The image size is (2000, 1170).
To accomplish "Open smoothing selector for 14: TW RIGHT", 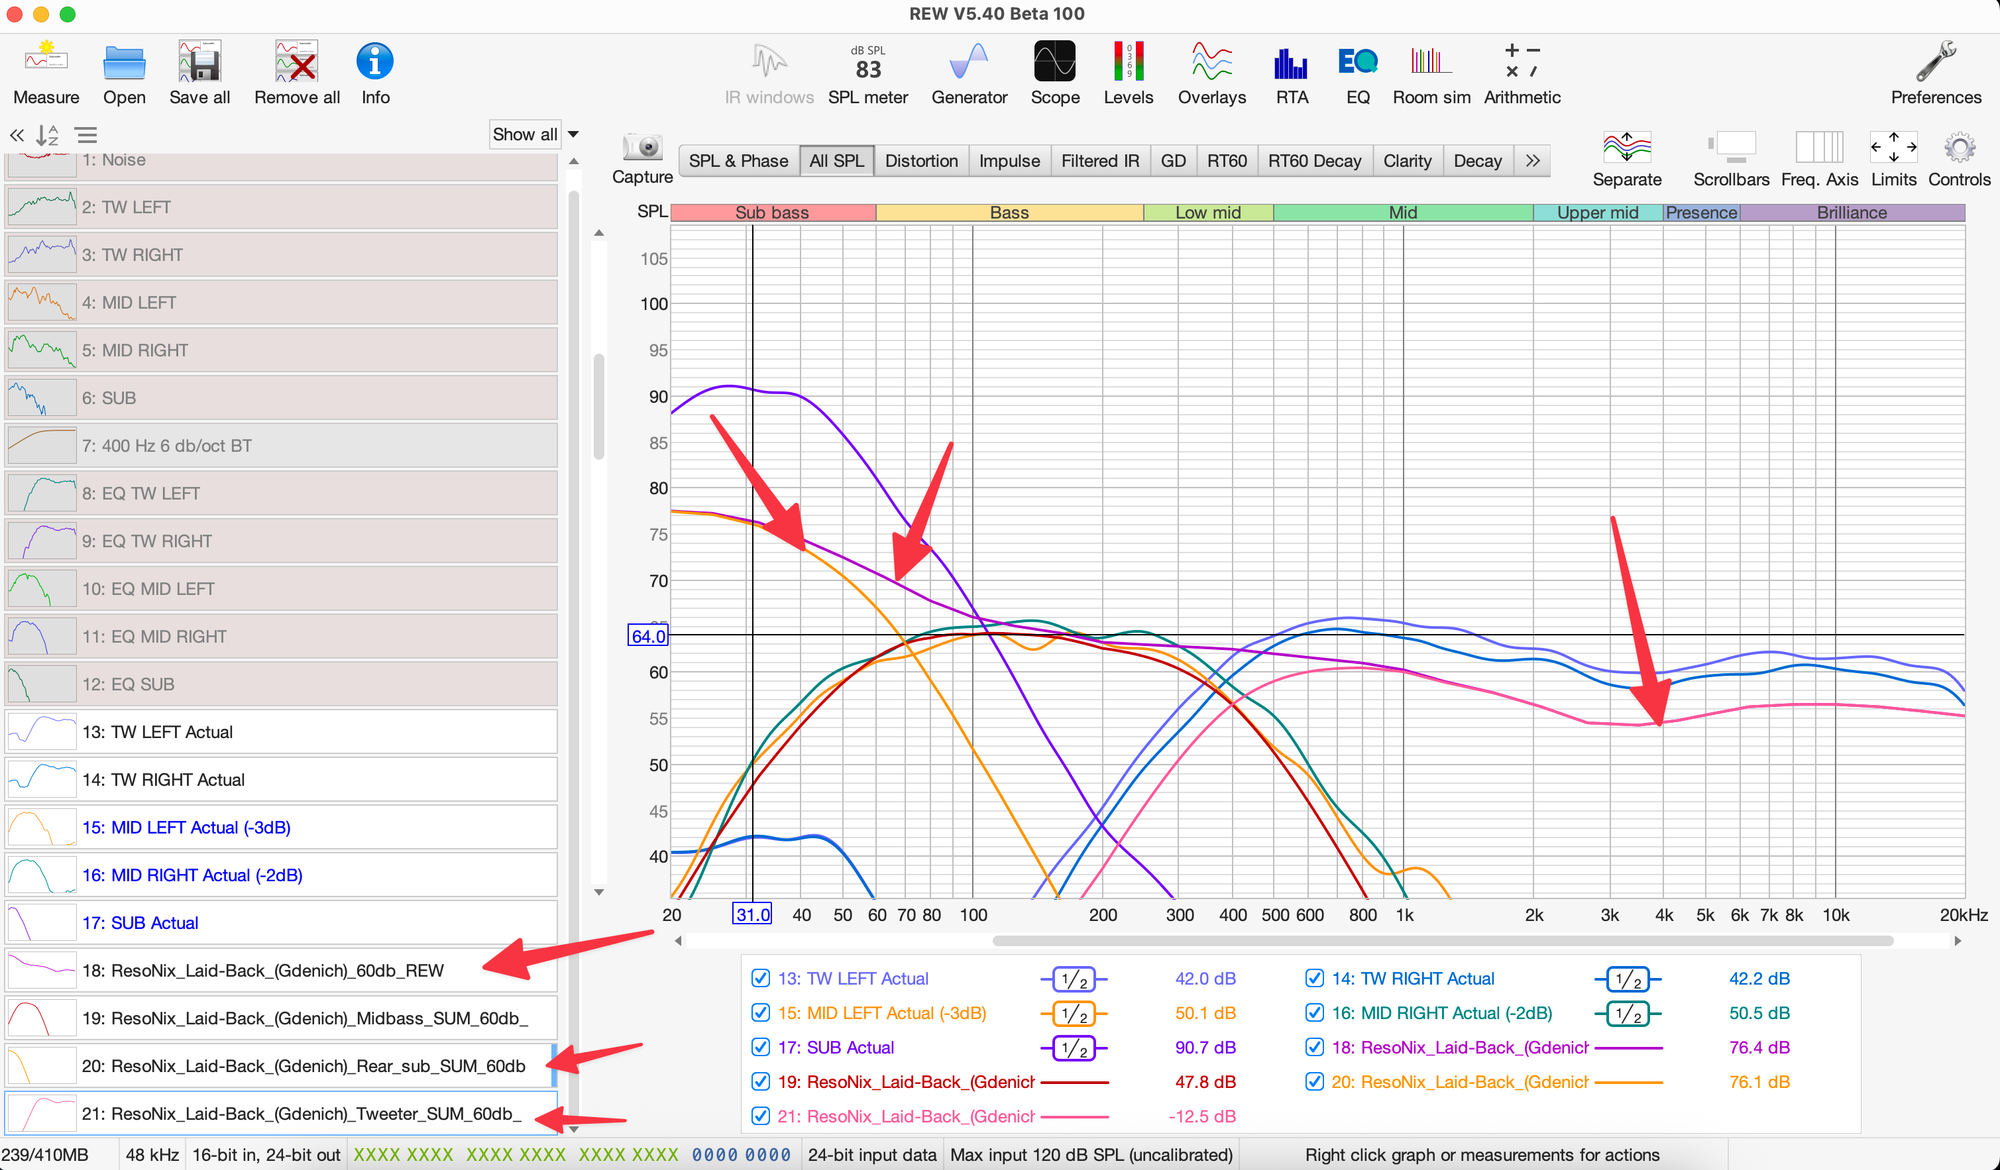I will (1627, 979).
